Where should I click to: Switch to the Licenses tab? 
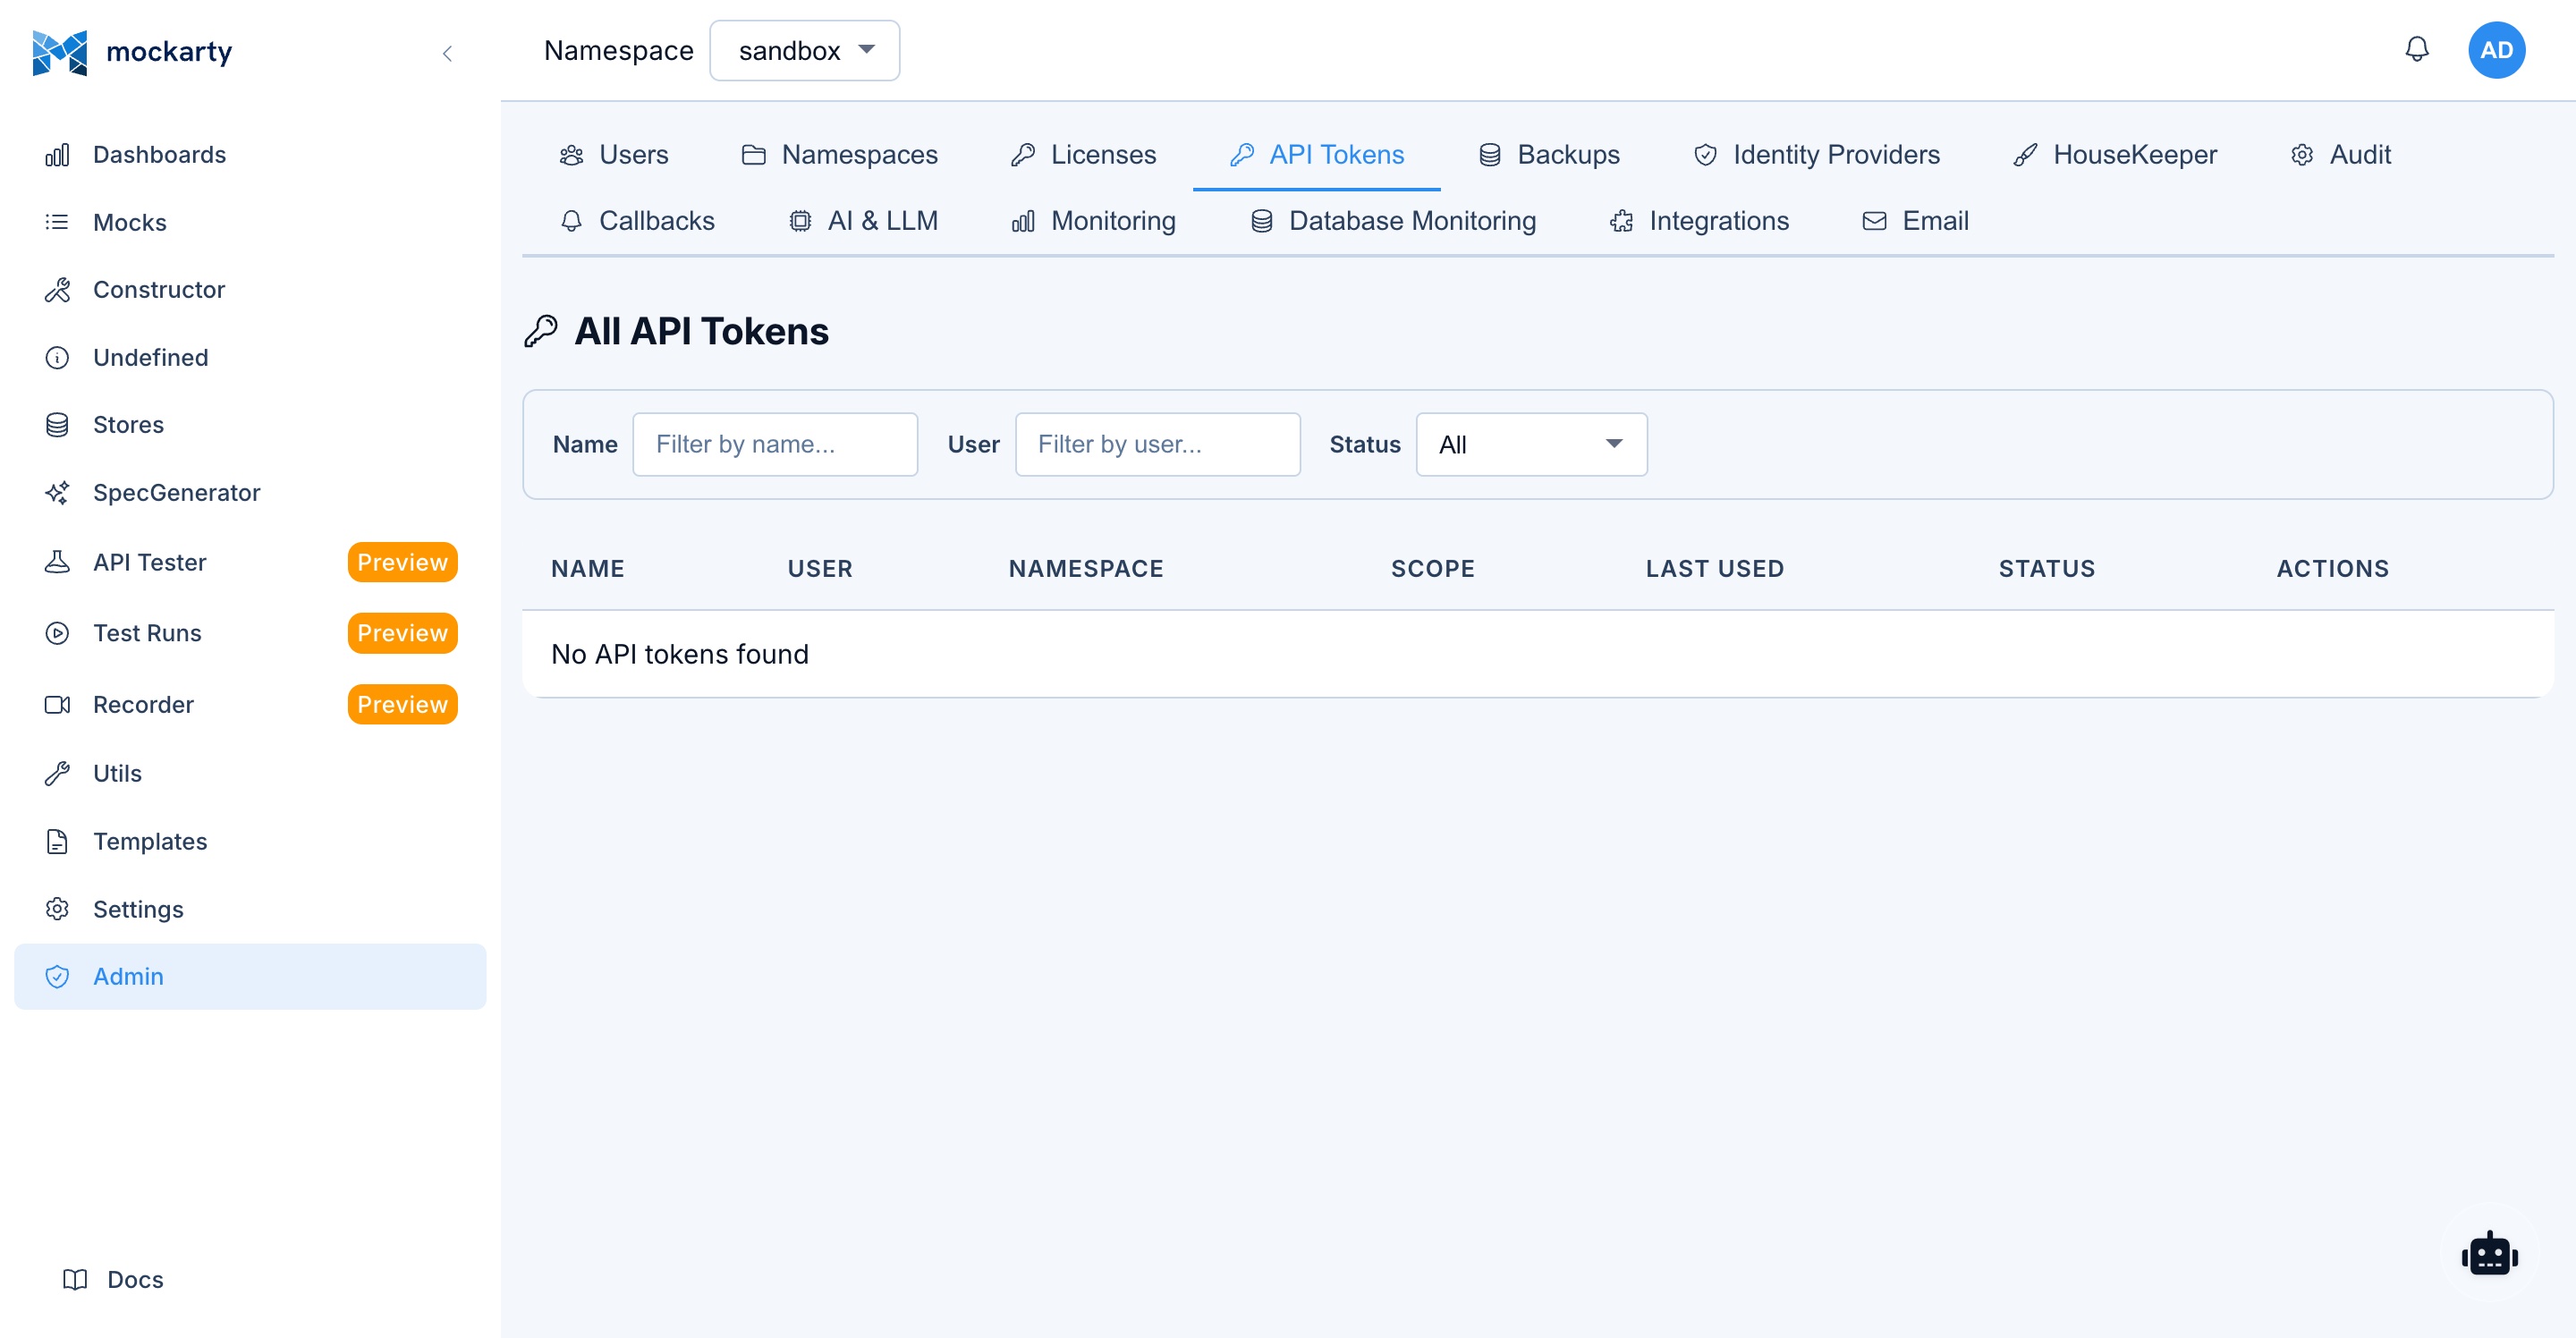tap(1084, 155)
